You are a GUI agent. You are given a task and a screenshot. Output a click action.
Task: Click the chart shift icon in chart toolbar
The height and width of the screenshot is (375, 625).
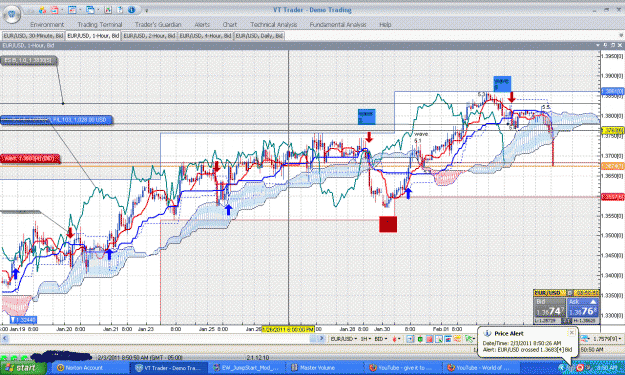point(410,339)
